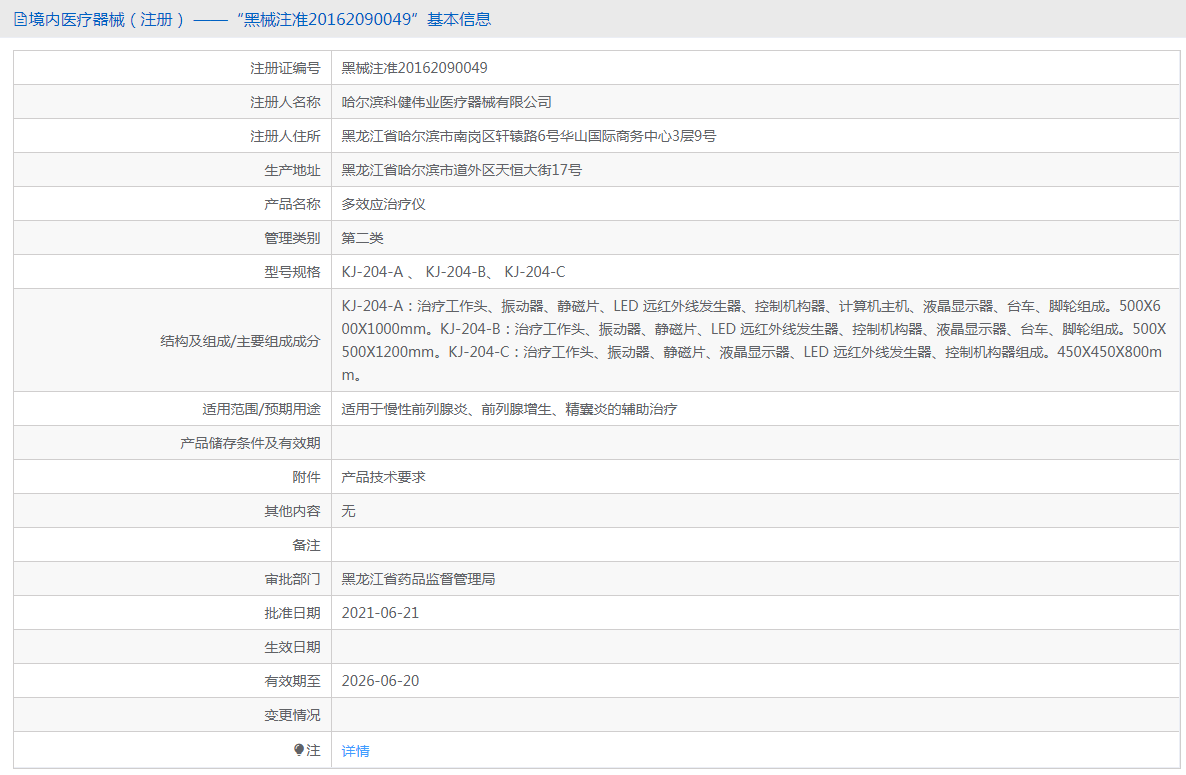Click the 管理类别 label
The image size is (1186, 775).
point(292,238)
